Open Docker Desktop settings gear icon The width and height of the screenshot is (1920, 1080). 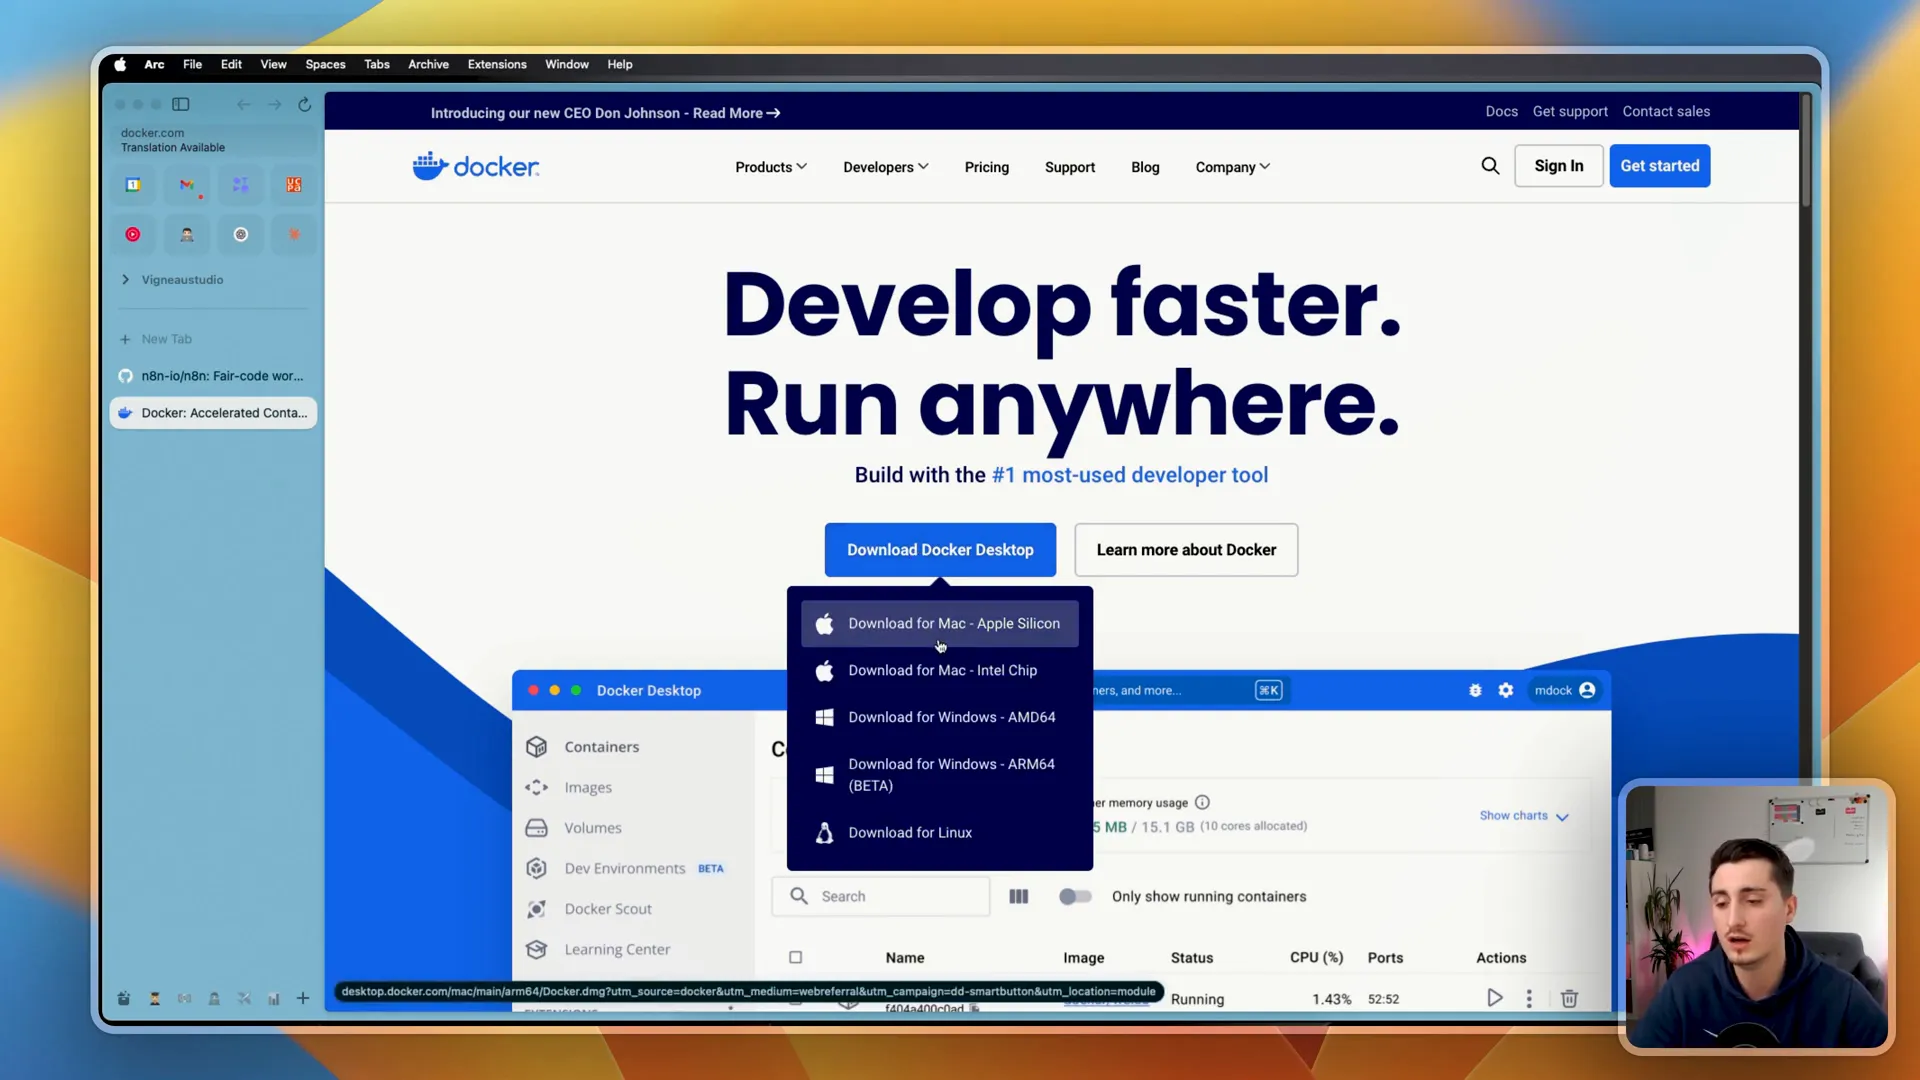point(1506,690)
